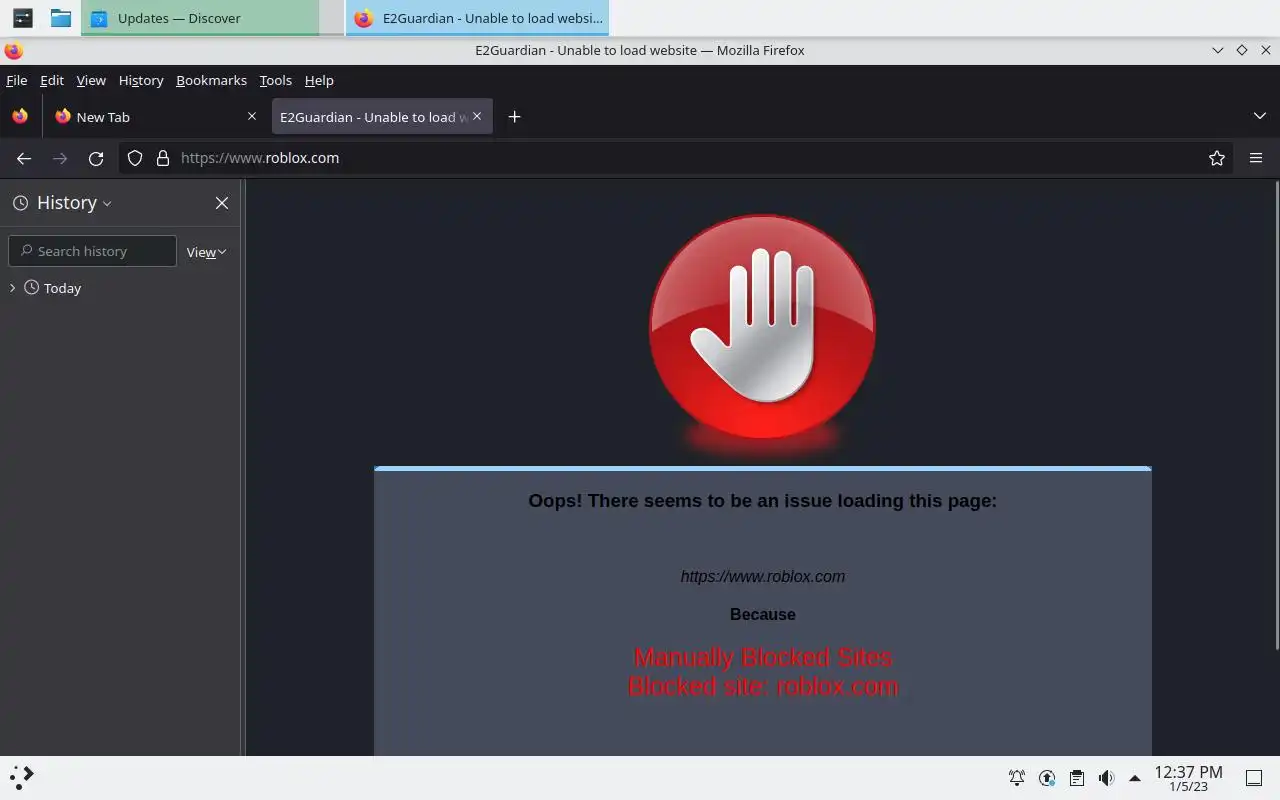1280x800 pixels.
Task: Close the E2Guardian tab
Action: pyautogui.click(x=477, y=116)
